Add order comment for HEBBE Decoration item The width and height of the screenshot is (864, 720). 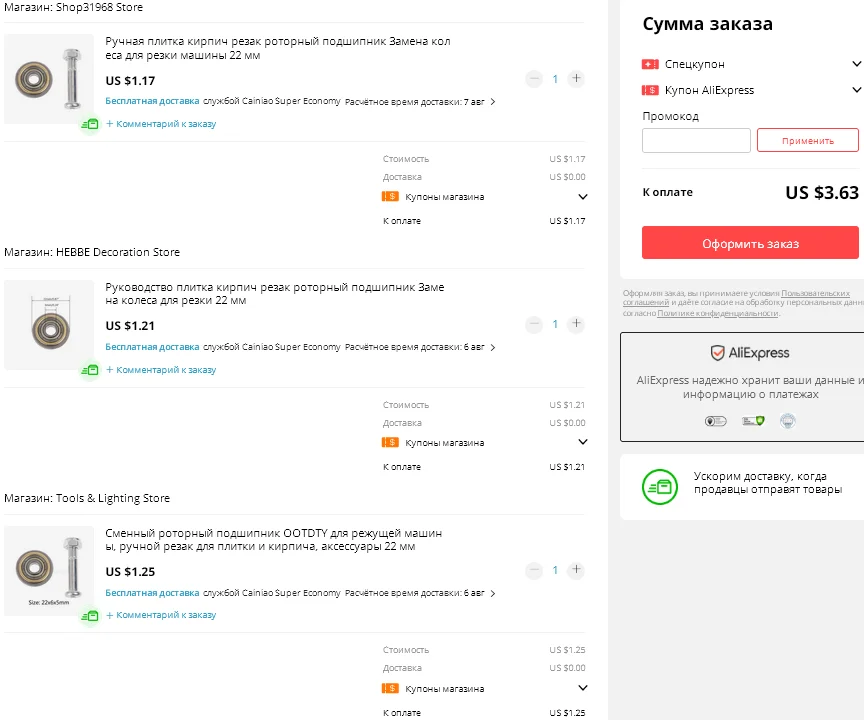tap(161, 370)
